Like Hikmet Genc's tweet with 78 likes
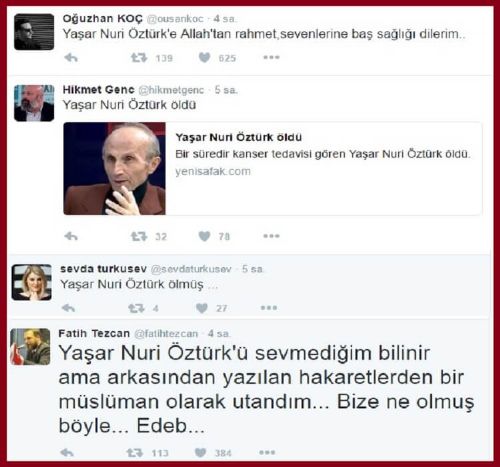Viewport: 500px width, 467px height. coord(204,236)
